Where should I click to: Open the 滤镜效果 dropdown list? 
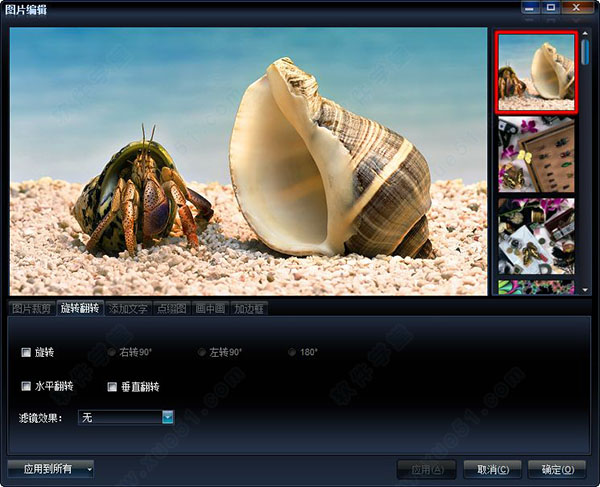167,417
